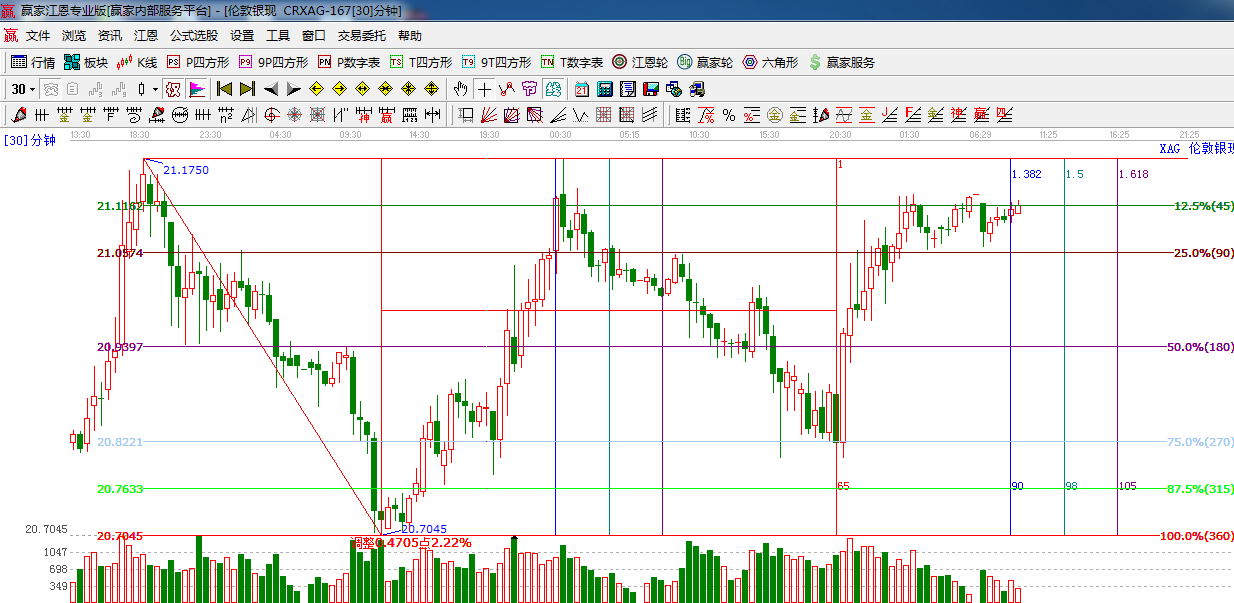Toggle the crosshair cursor tool
Image resolution: width=1234 pixels, height=603 pixels.
click(x=484, y=89)
